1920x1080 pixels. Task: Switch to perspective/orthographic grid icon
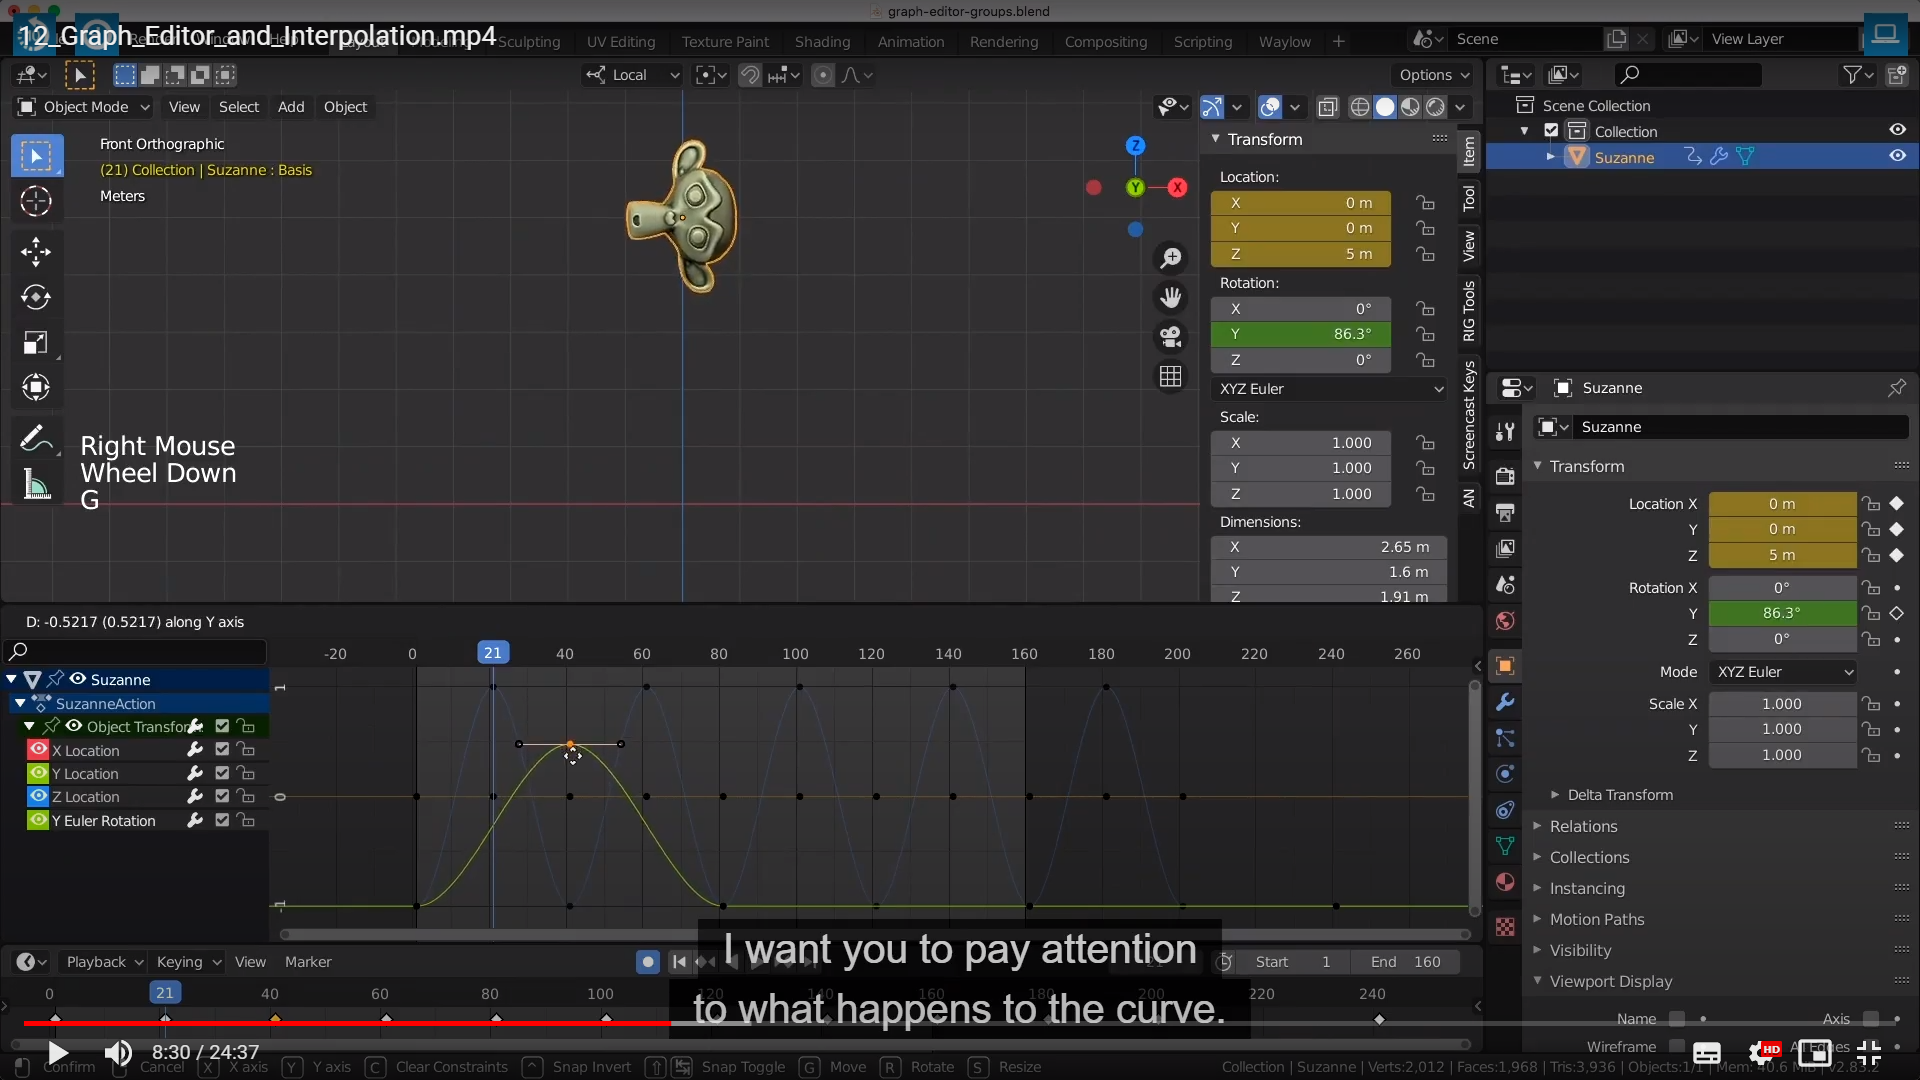point(1170,377)
